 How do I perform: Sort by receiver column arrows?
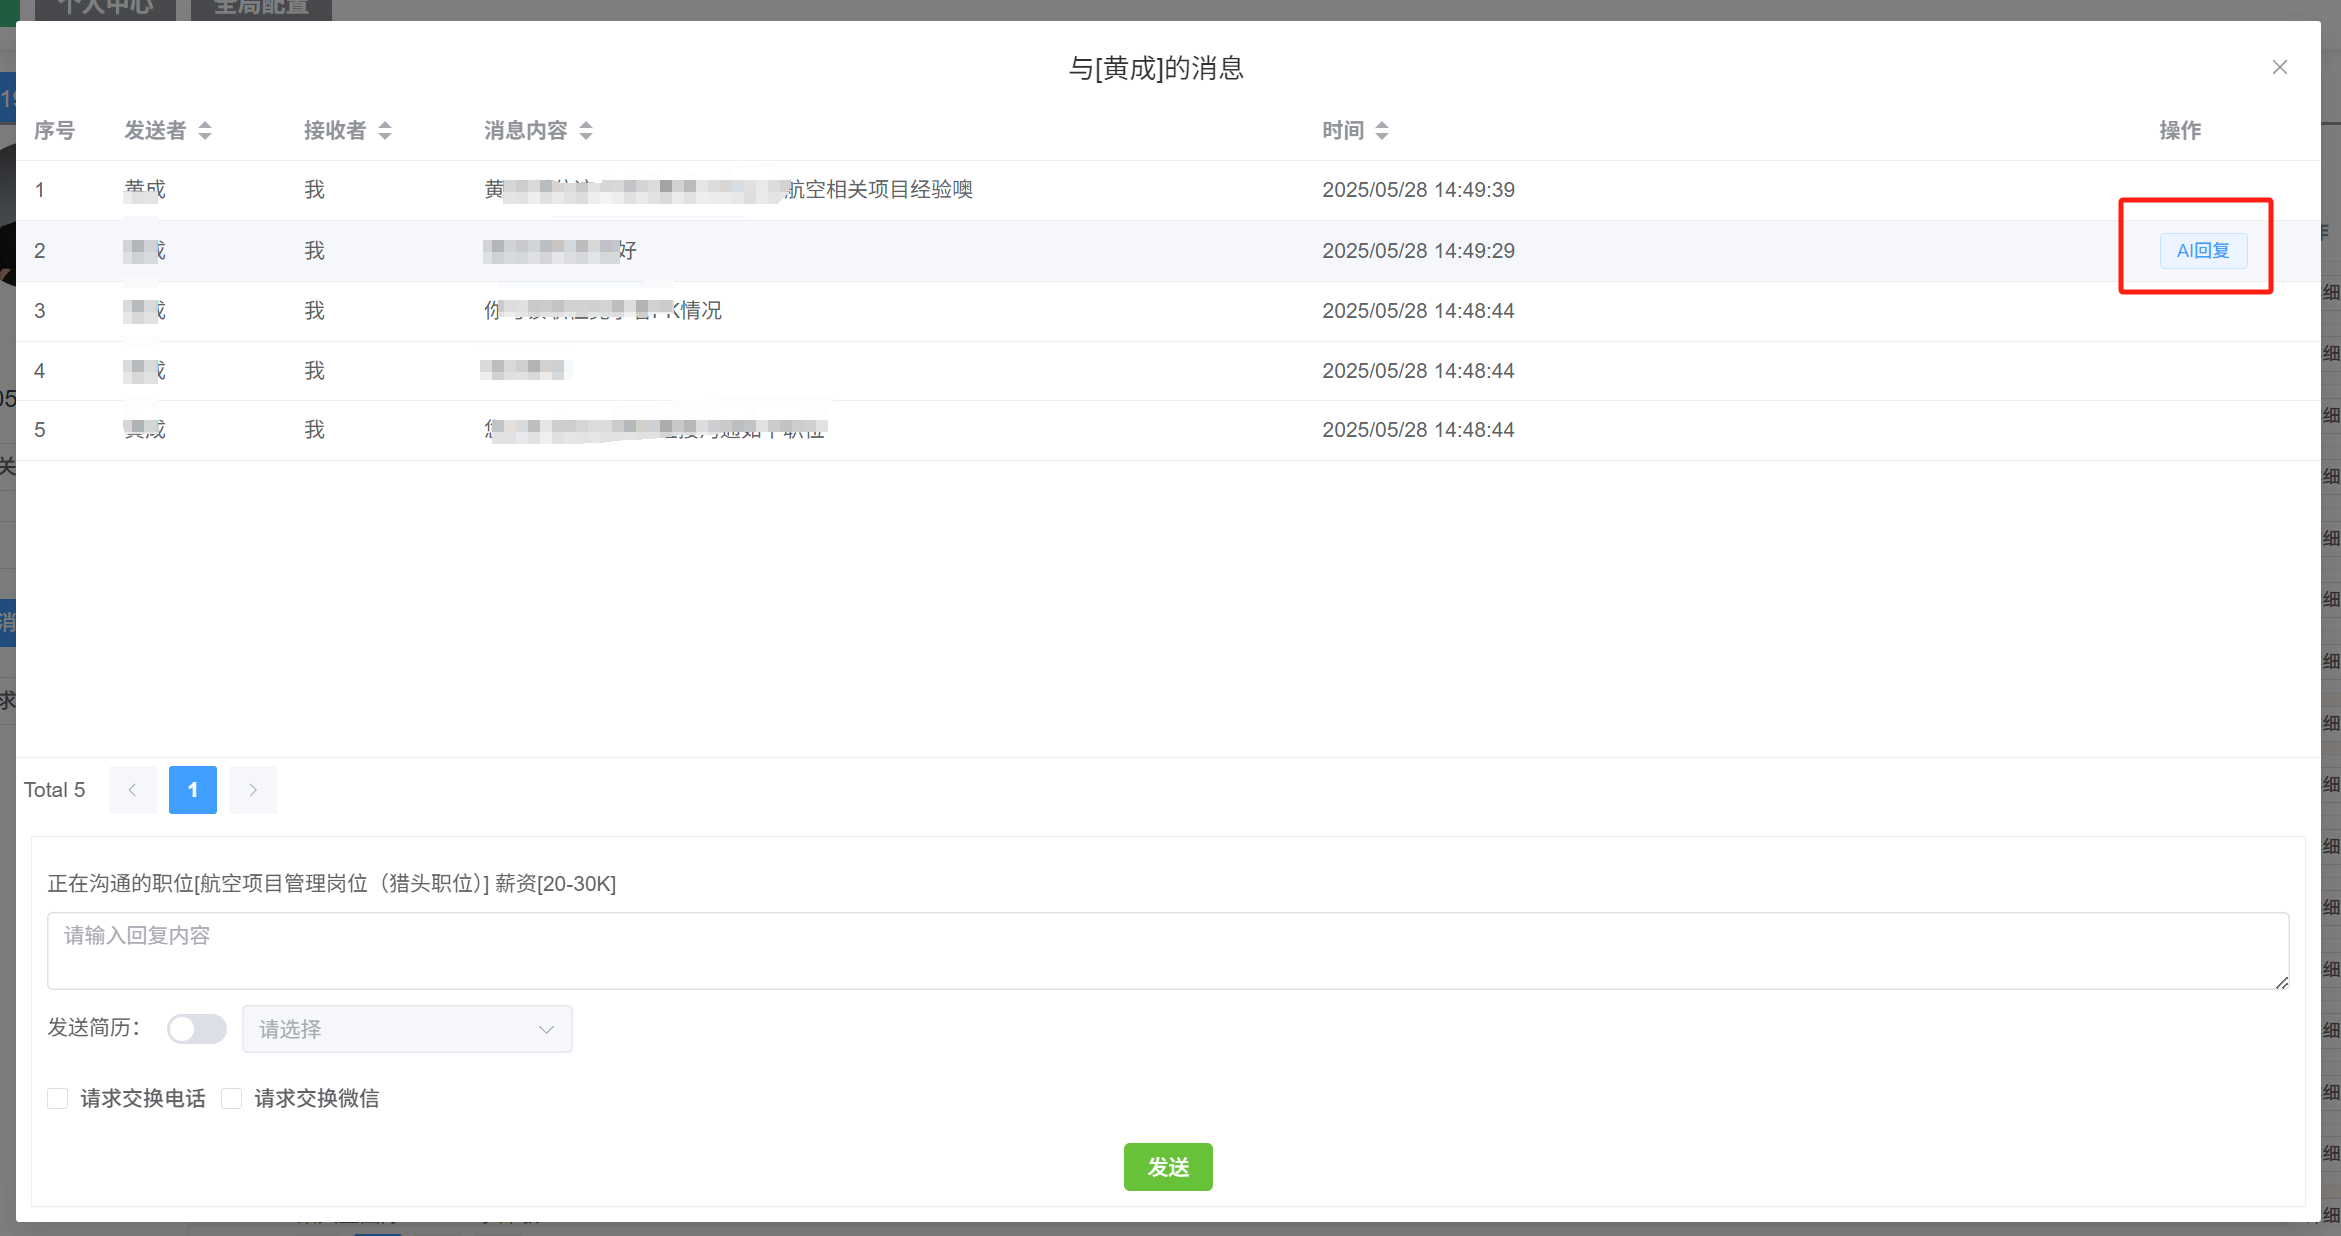coord(385,131)
